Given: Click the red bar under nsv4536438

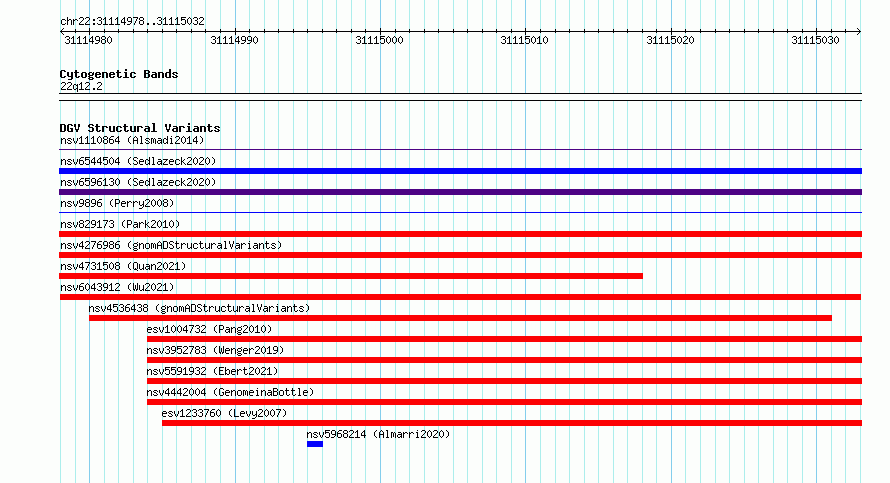Looking at the screenshot, I should point(460,318).
